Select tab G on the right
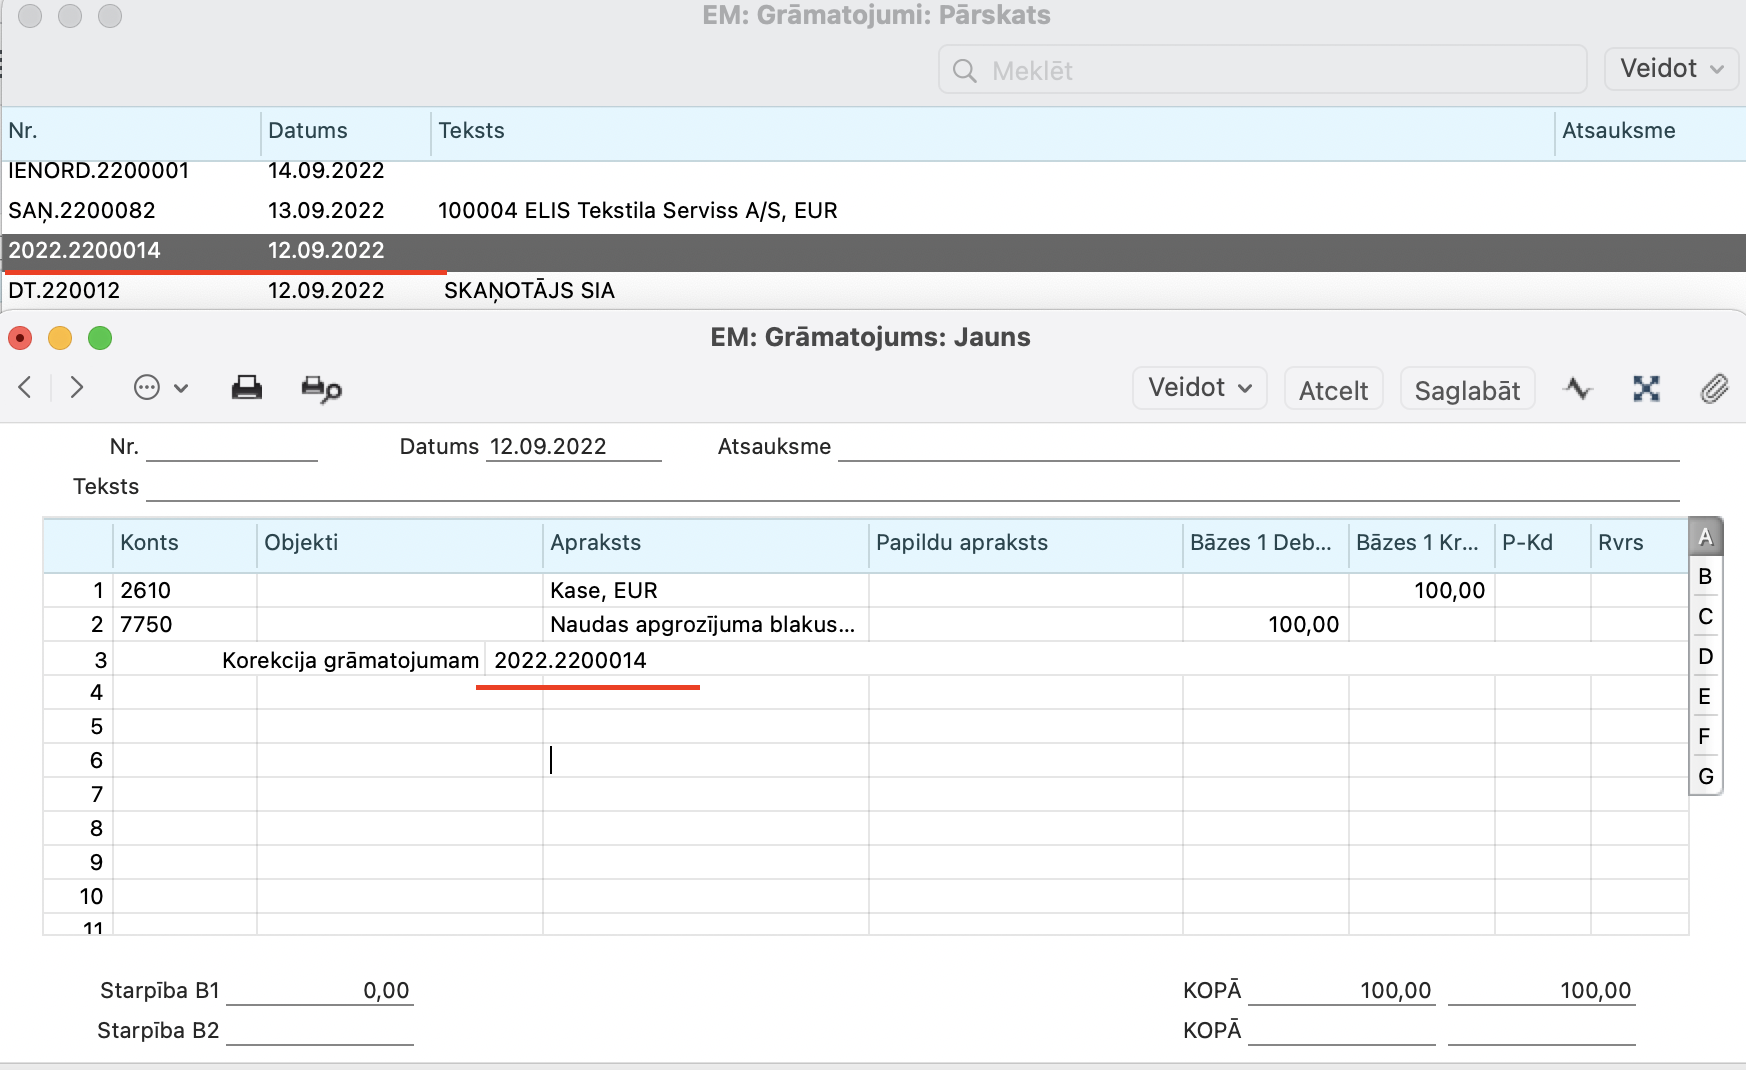Viewport: 1746px width, 1070px height. [1705, 777]
